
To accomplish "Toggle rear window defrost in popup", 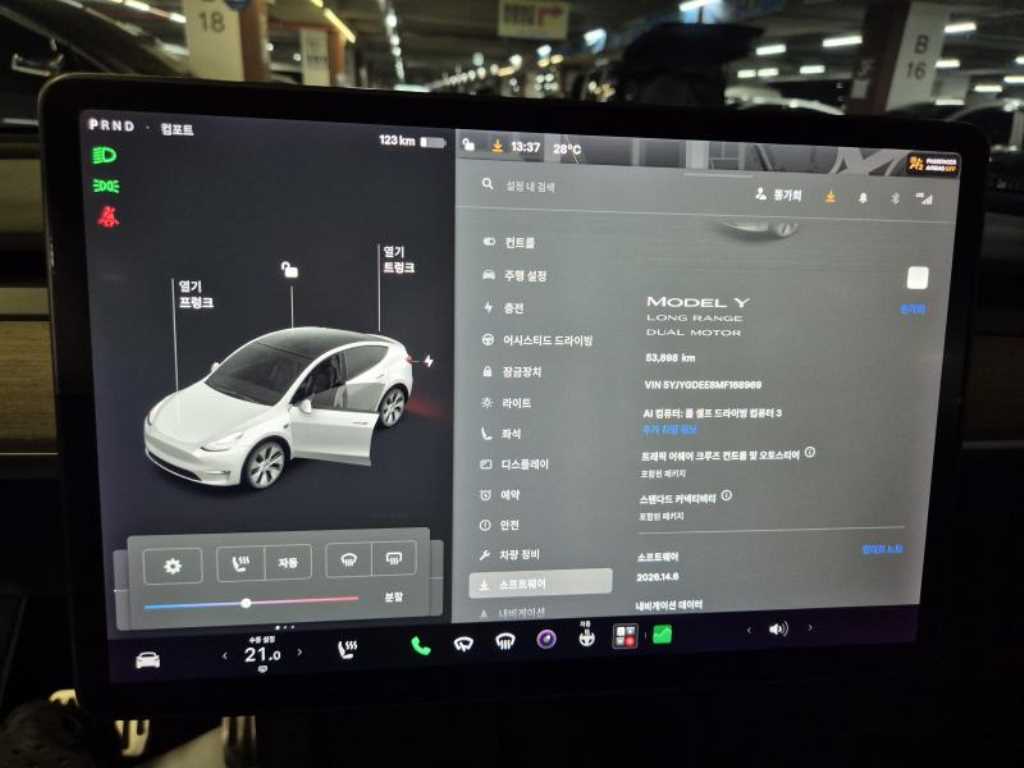I will tap(394, 558).
